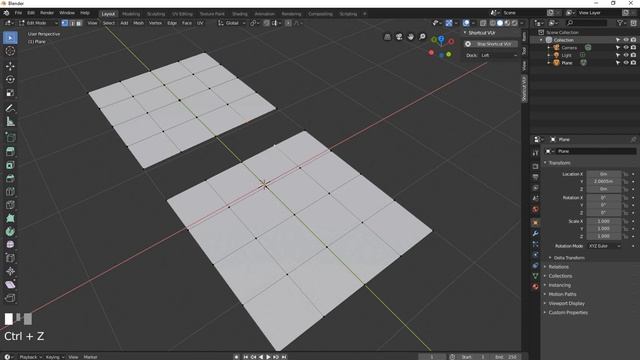
Task: Choose the Measure tool
Action: [x=10, y=121]
